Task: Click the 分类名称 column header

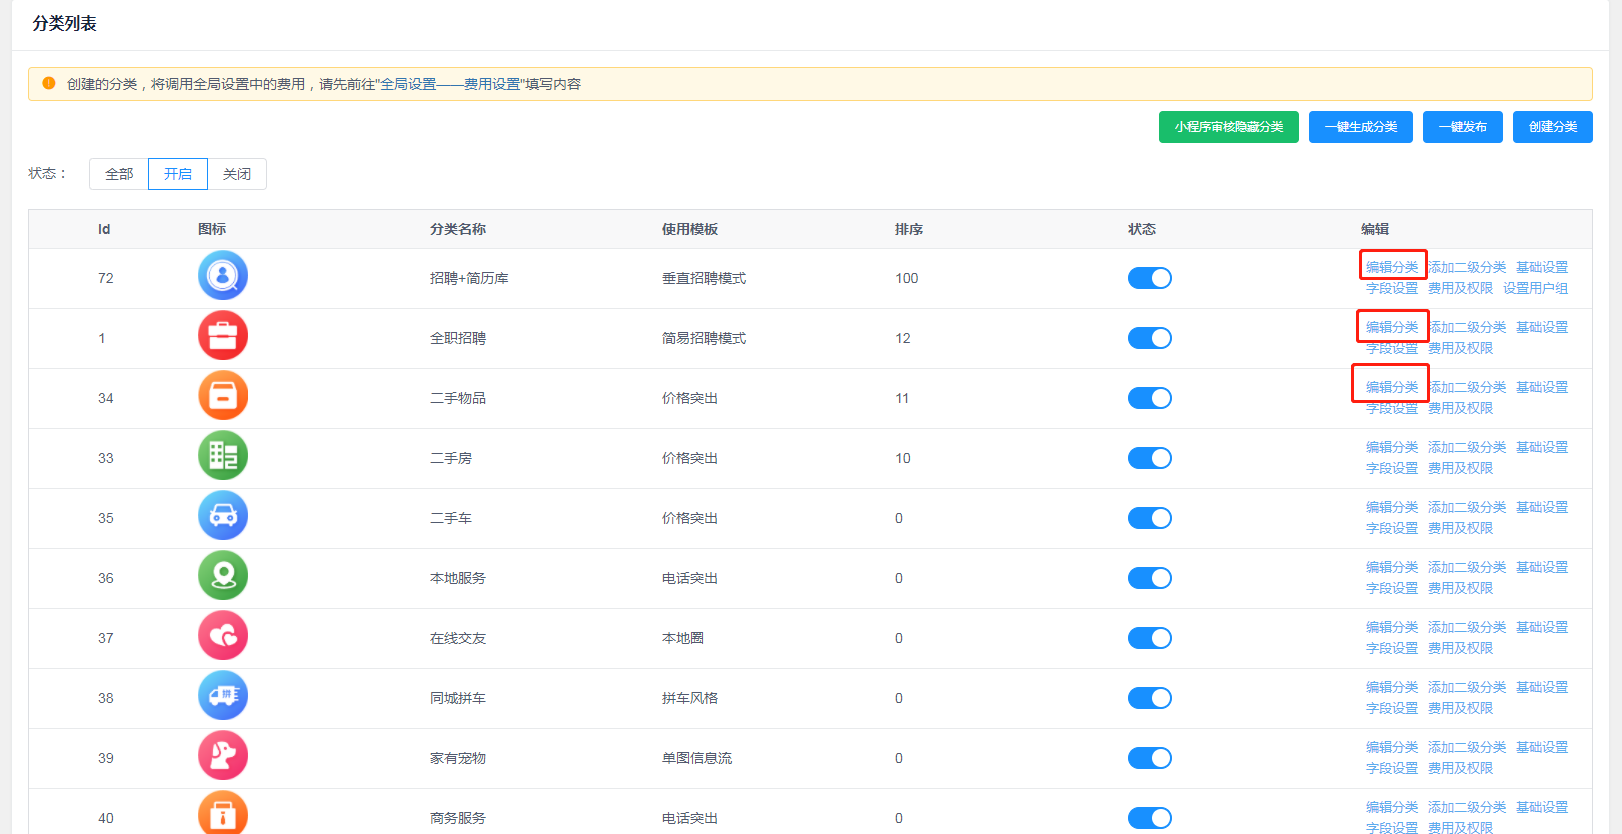Action: coord(458,229)
